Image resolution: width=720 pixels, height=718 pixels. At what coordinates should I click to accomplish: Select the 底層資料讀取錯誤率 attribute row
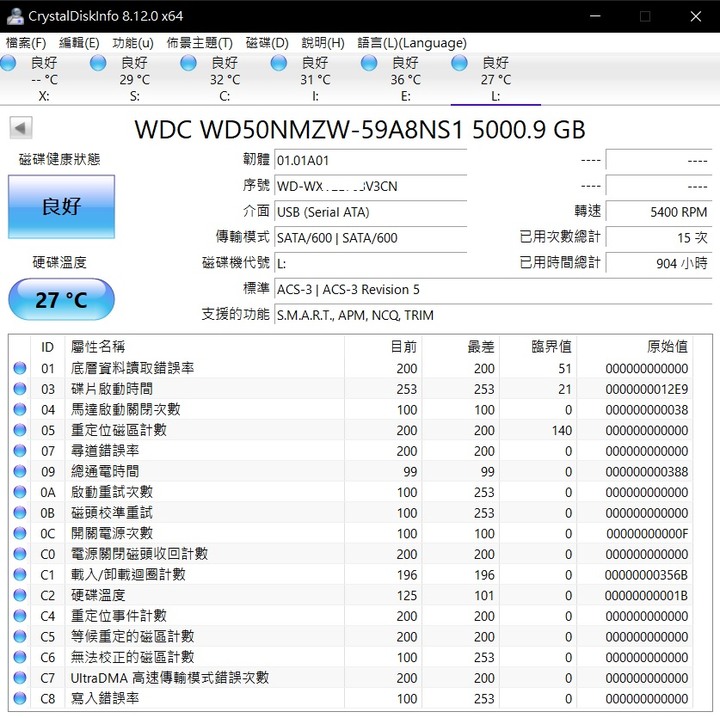(353, 368)
